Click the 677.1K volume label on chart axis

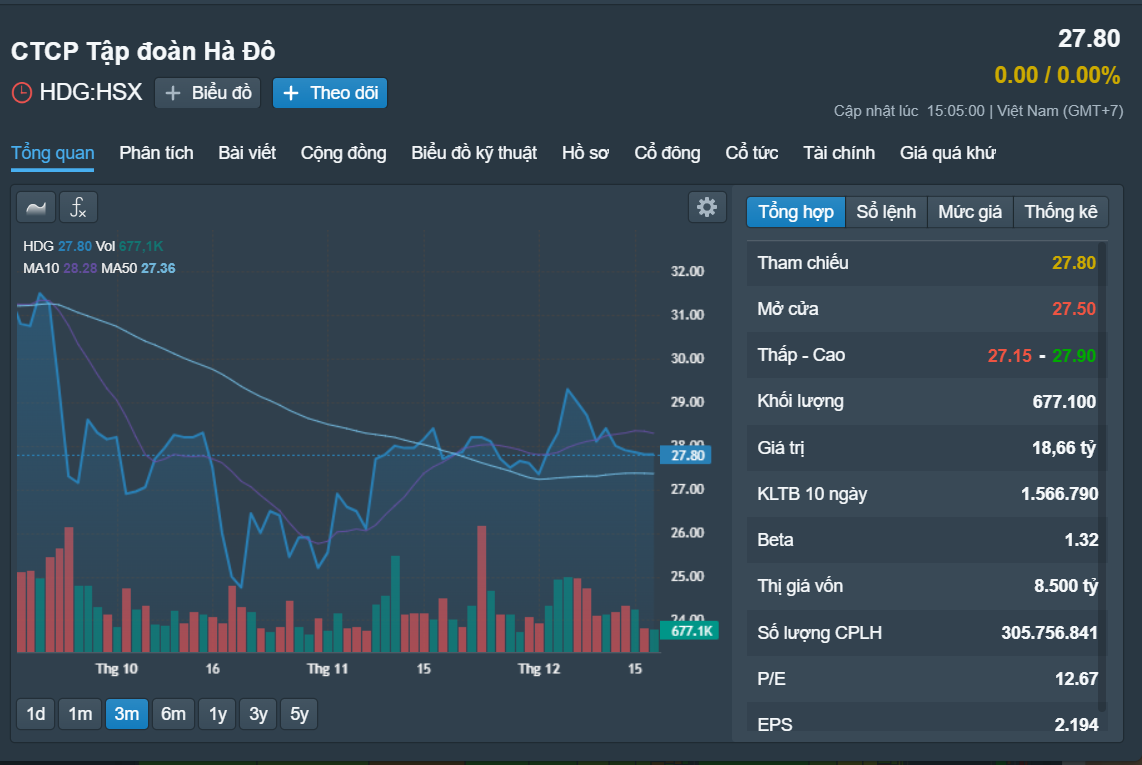click(690, 631)
